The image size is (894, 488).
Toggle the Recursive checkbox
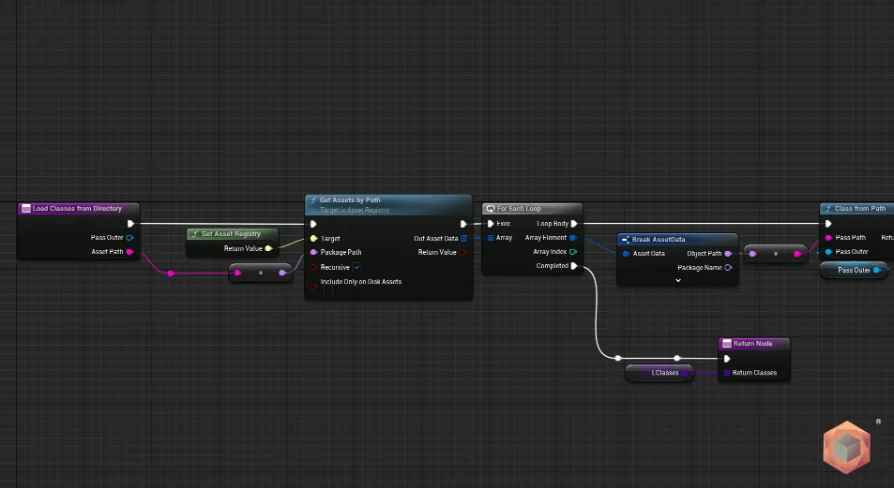357,267
